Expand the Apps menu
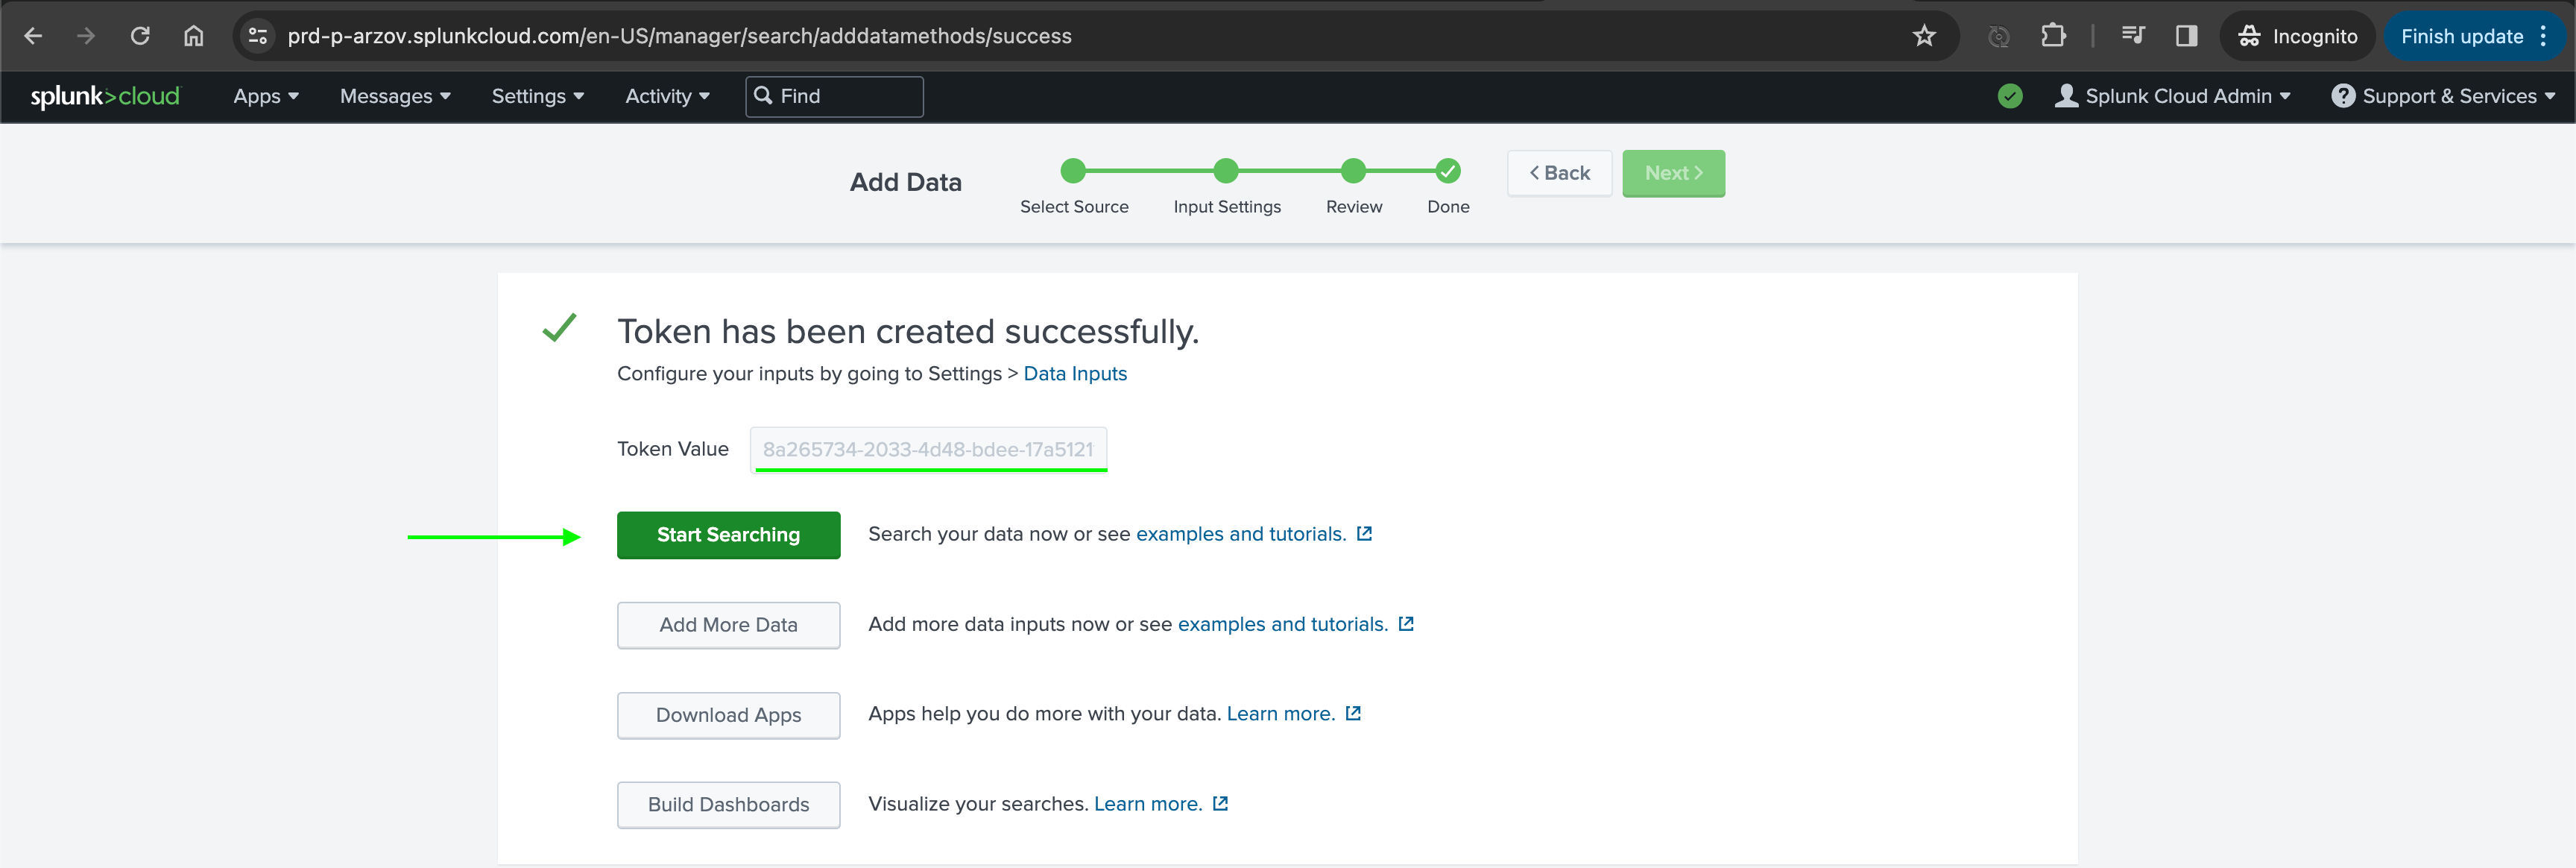The width and height of the screenshot is (2576, 868). pos(266,96)
